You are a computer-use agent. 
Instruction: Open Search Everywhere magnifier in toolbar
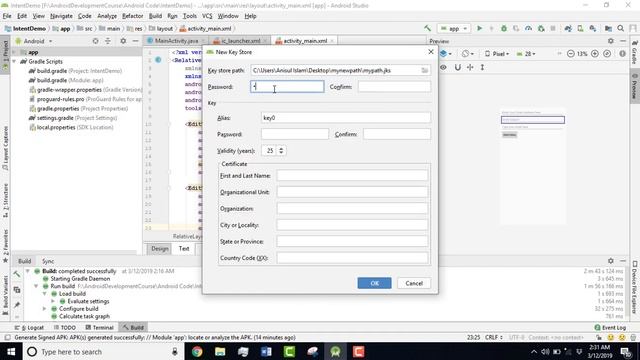click(620, 29)
